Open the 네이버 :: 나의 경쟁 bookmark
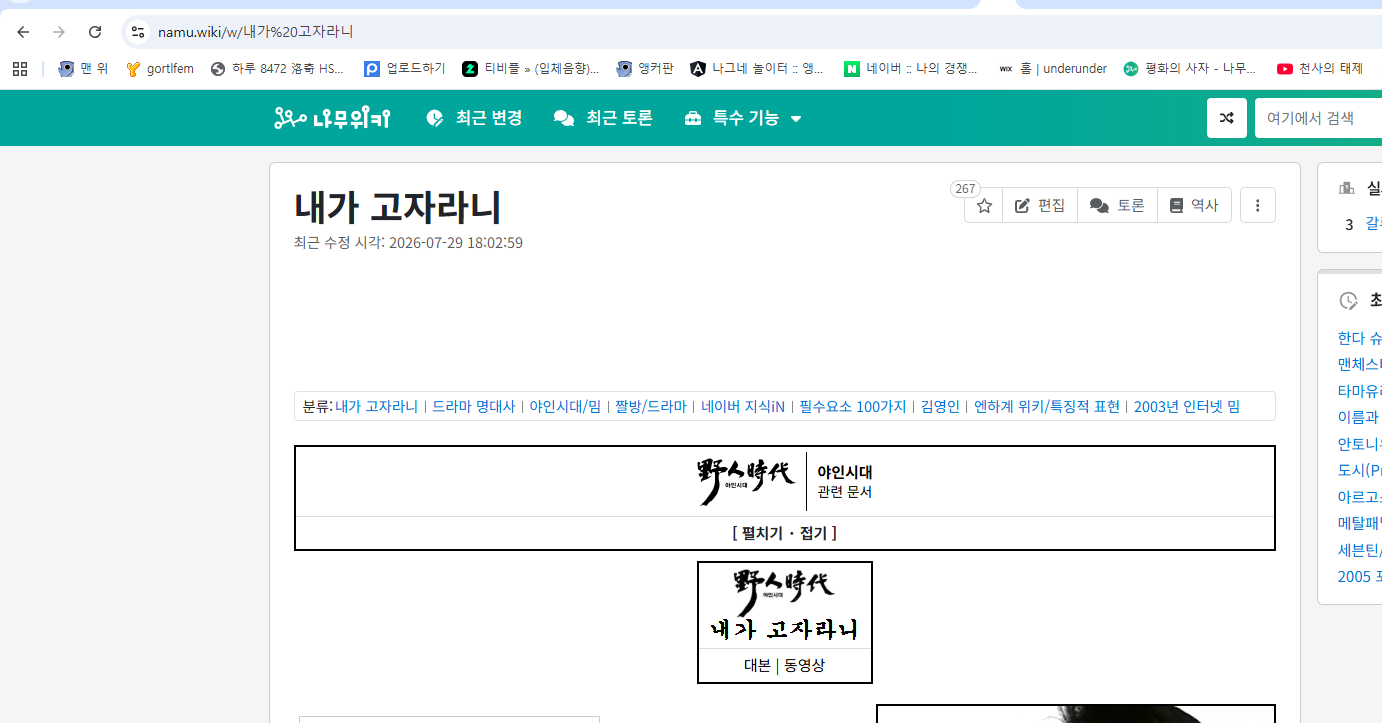The height and width of the screenshot is (723, 1382). pos(911,68)
